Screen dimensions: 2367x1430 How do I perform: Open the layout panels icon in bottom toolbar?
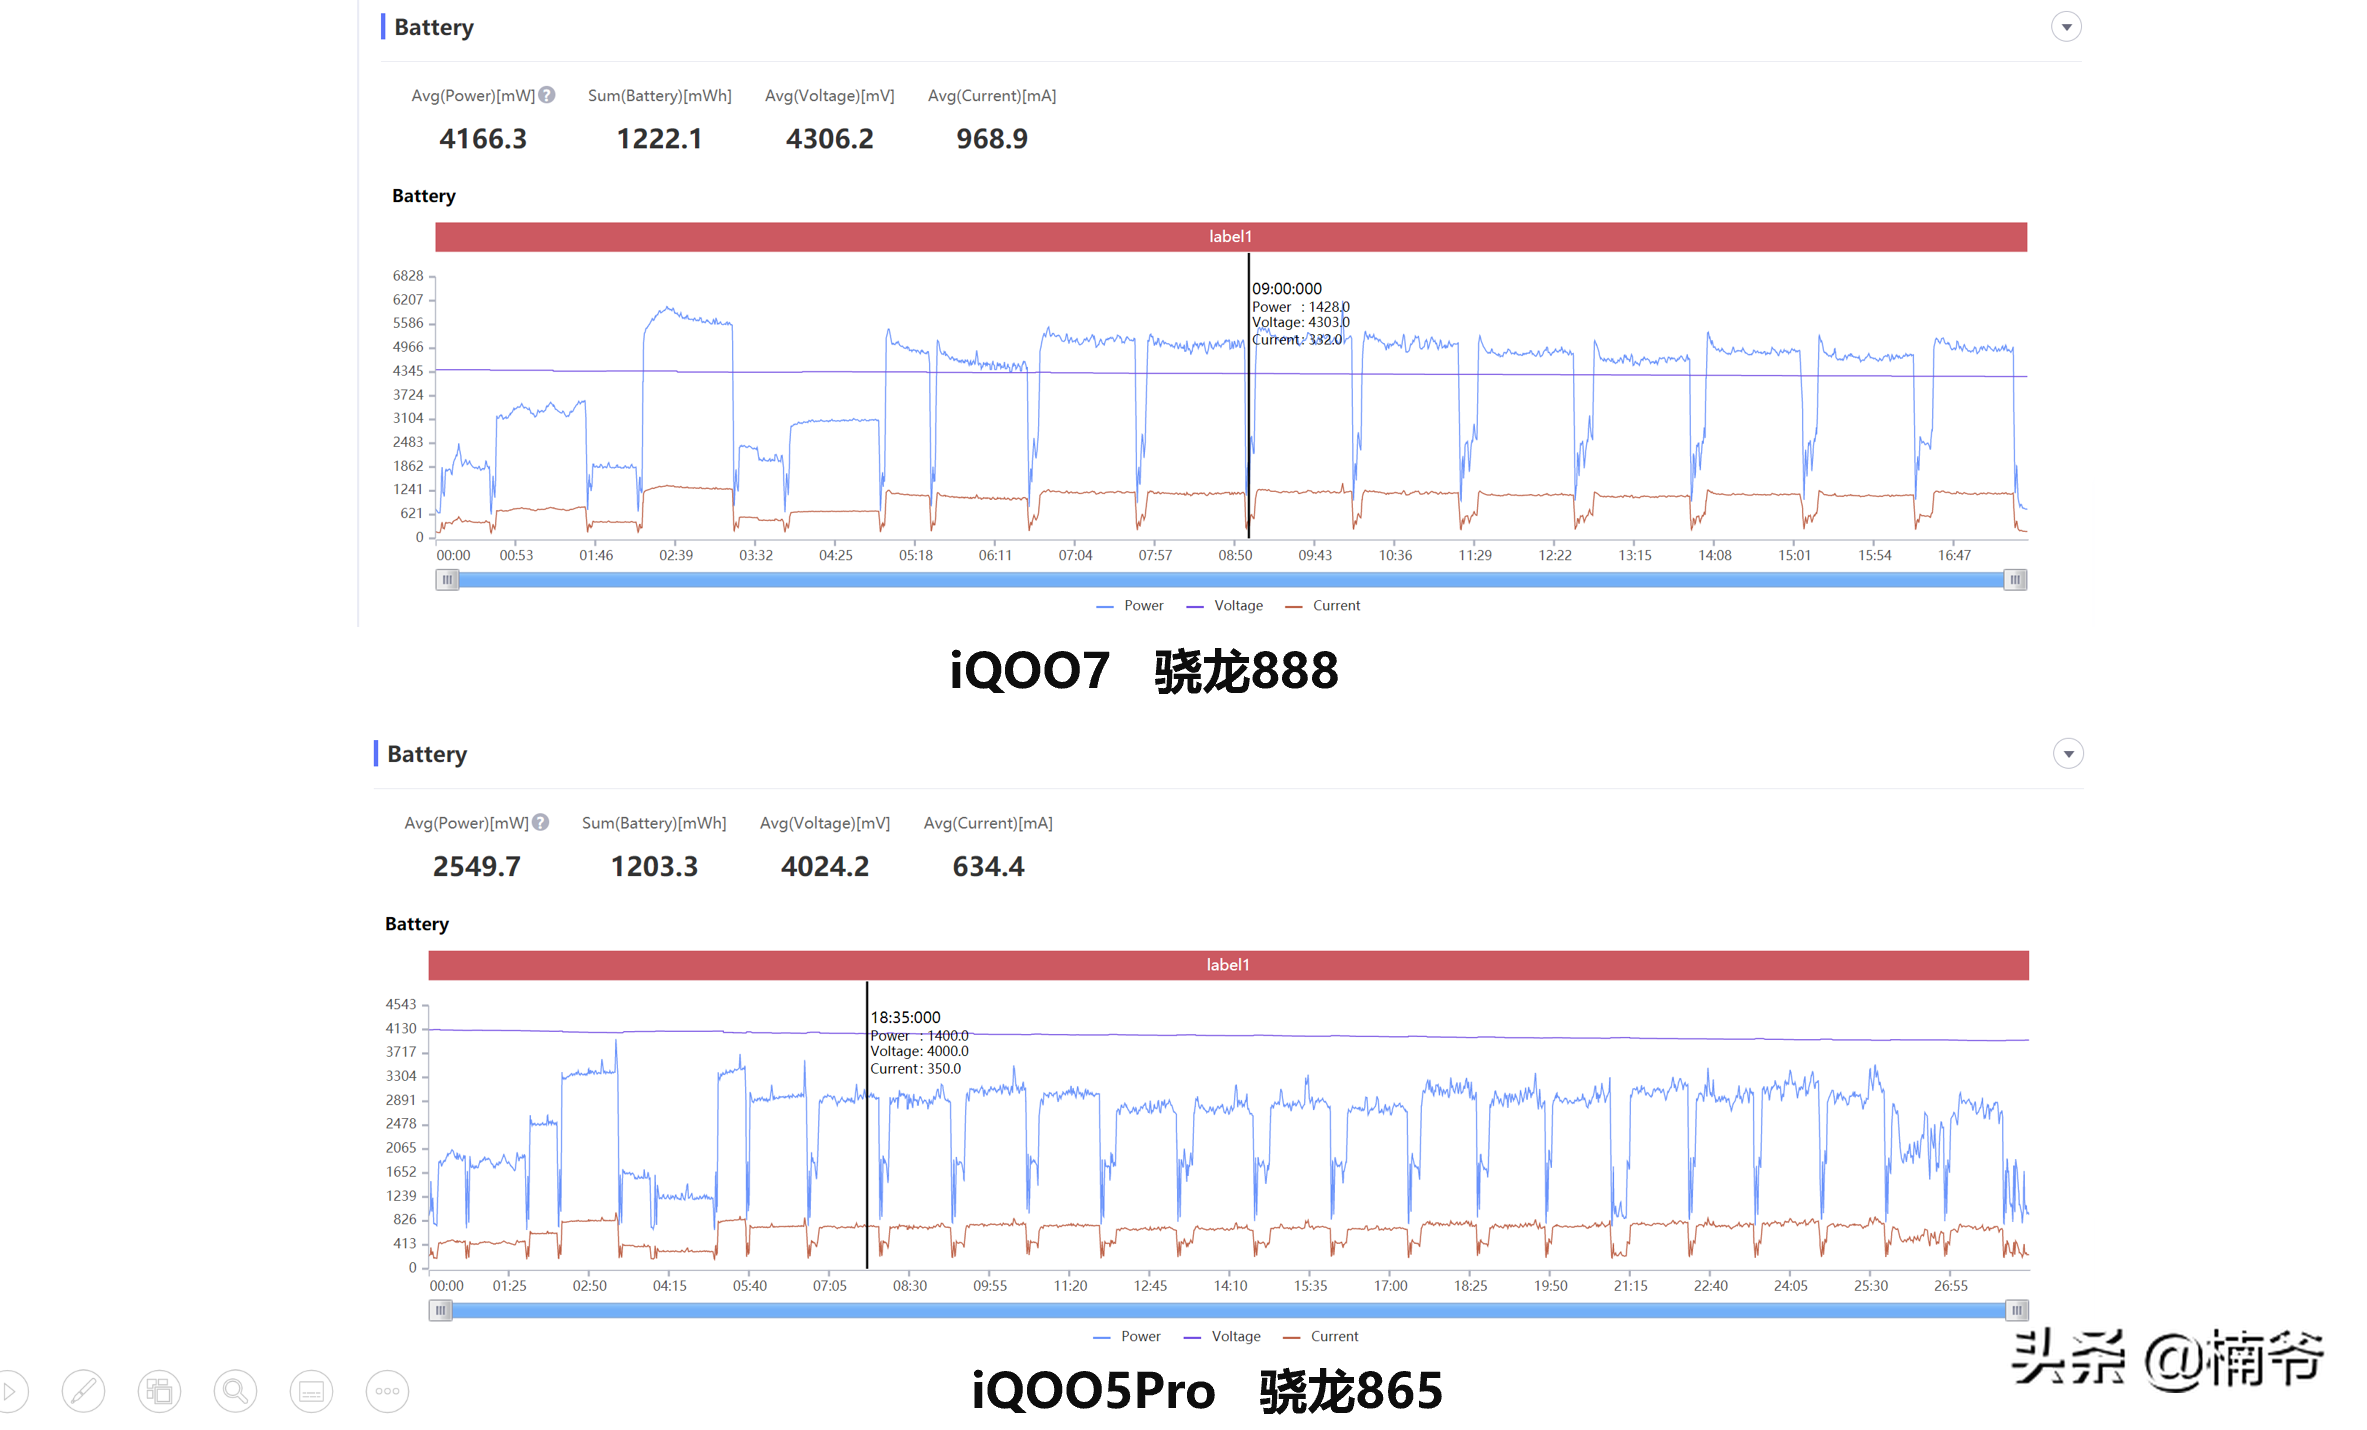159,1390
